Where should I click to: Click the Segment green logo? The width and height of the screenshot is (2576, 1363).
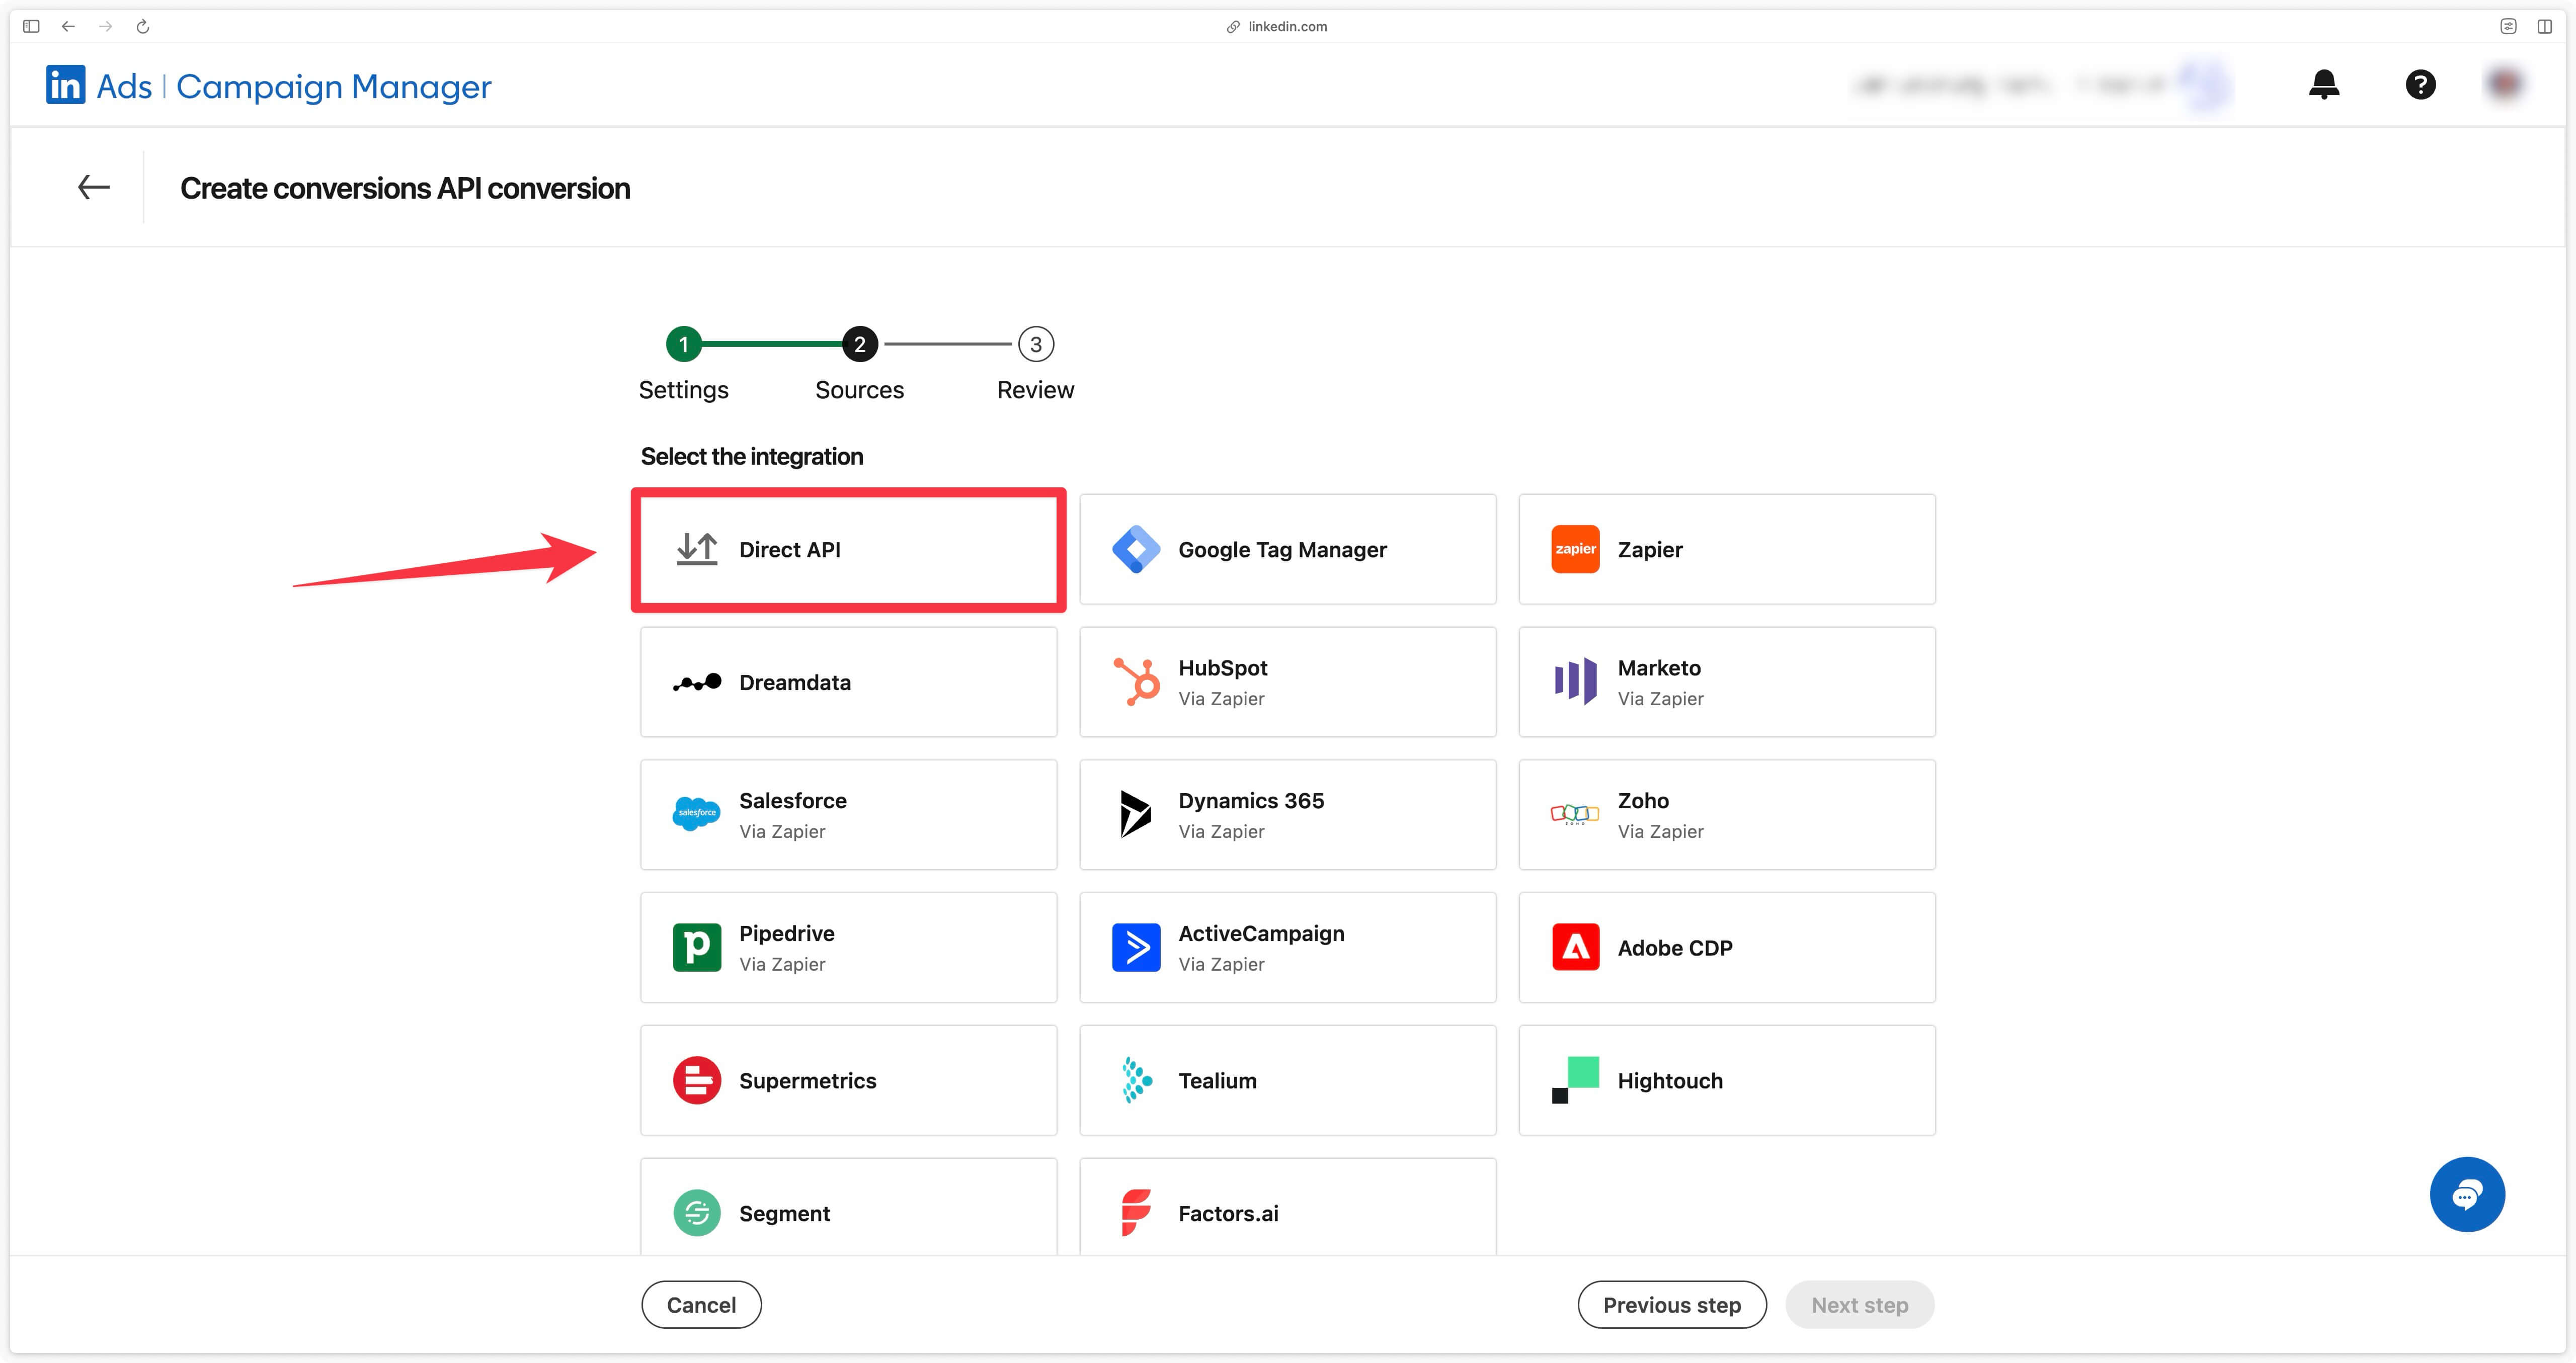pos(697,1213)
